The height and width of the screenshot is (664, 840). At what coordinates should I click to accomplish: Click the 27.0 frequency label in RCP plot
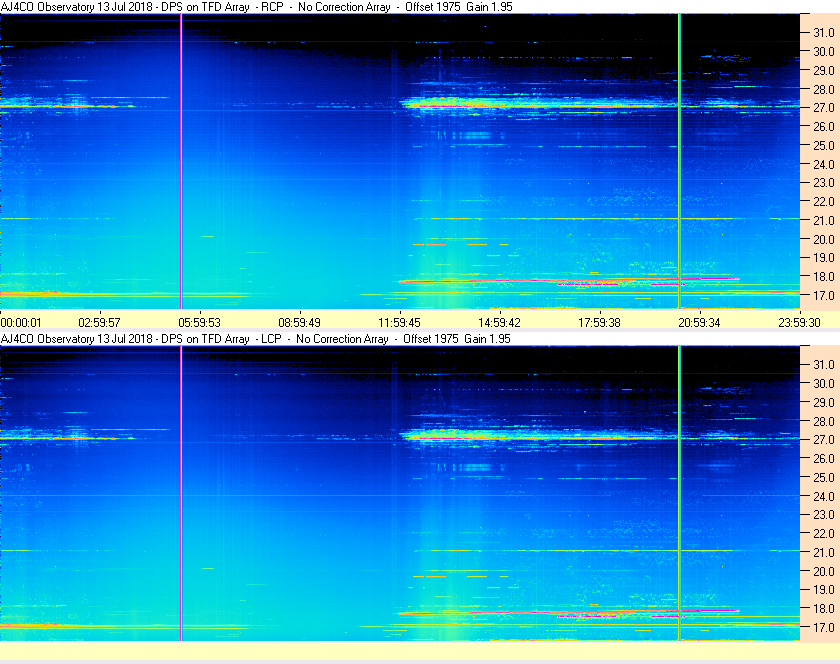pos(824,108)
